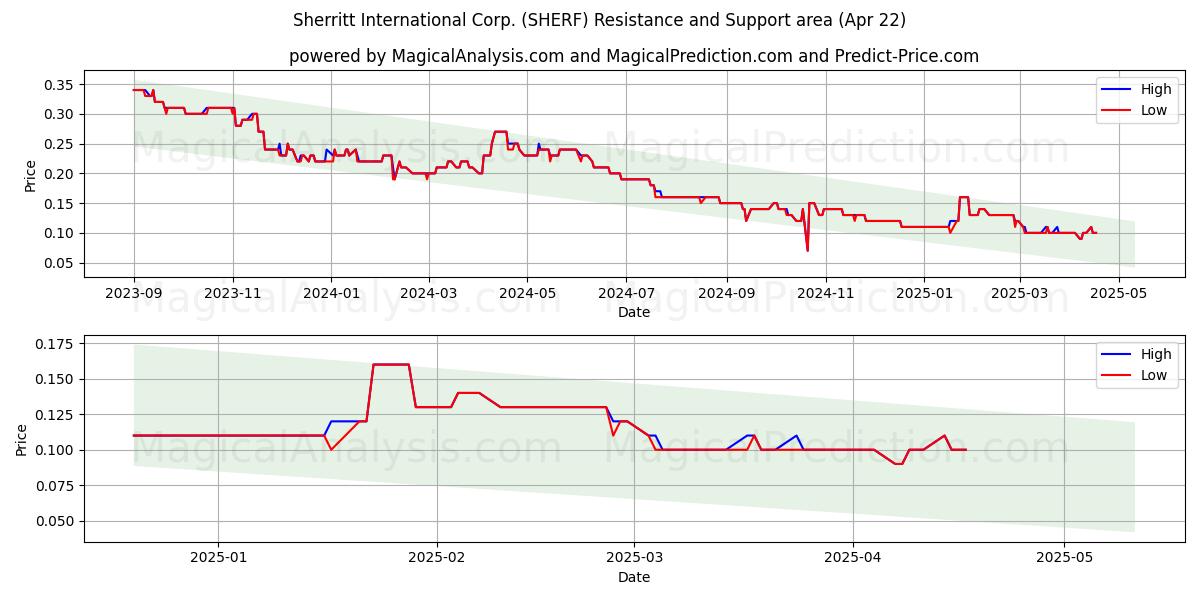Click the '0.100' price label on bottom chart
Viewport: 1200px width, 600px height.
[x=56, y=450]
